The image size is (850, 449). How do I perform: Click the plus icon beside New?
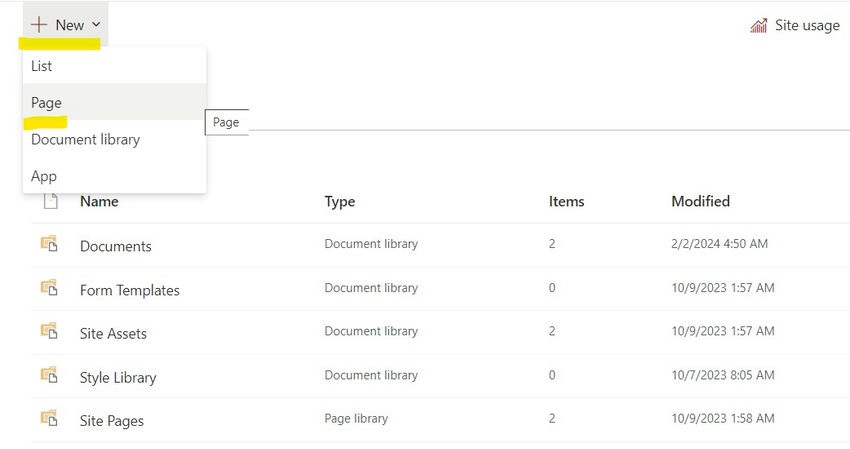pos(39,24)
